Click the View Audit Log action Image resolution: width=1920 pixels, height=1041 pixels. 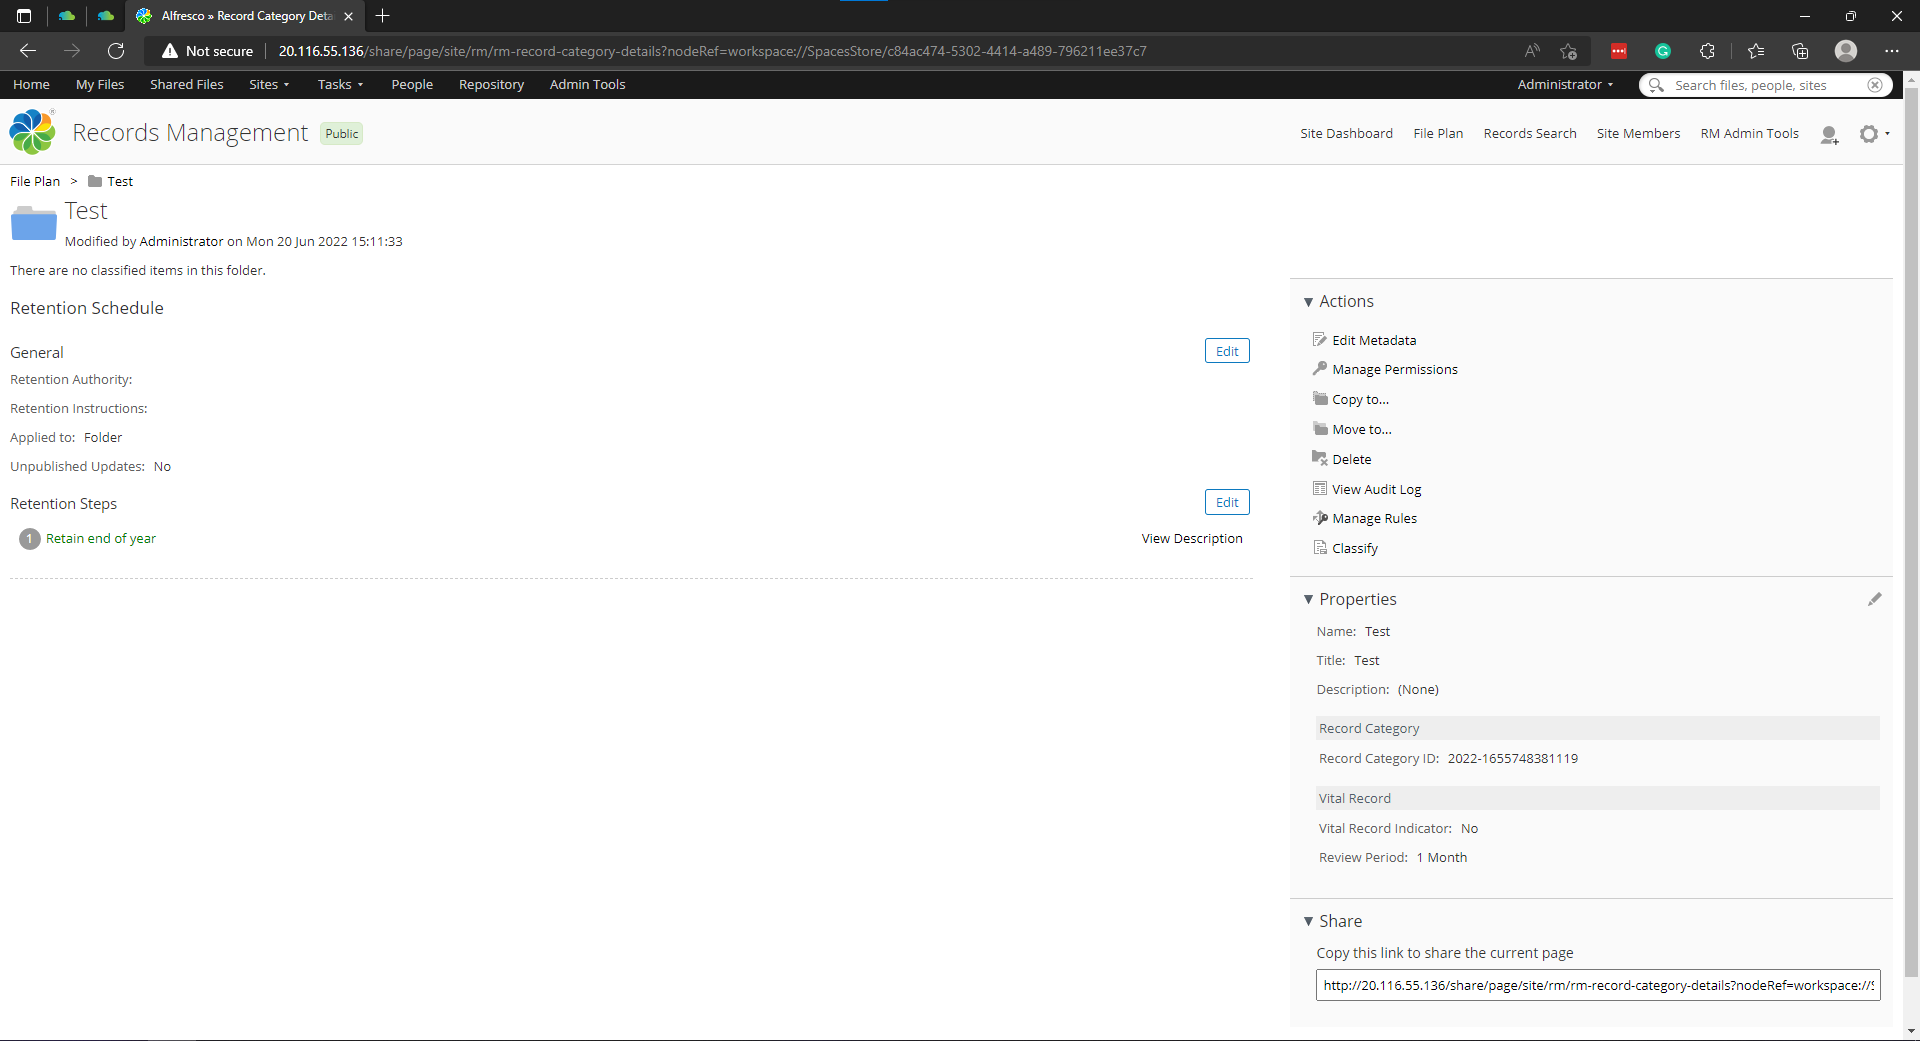(x=1376, y=489)
